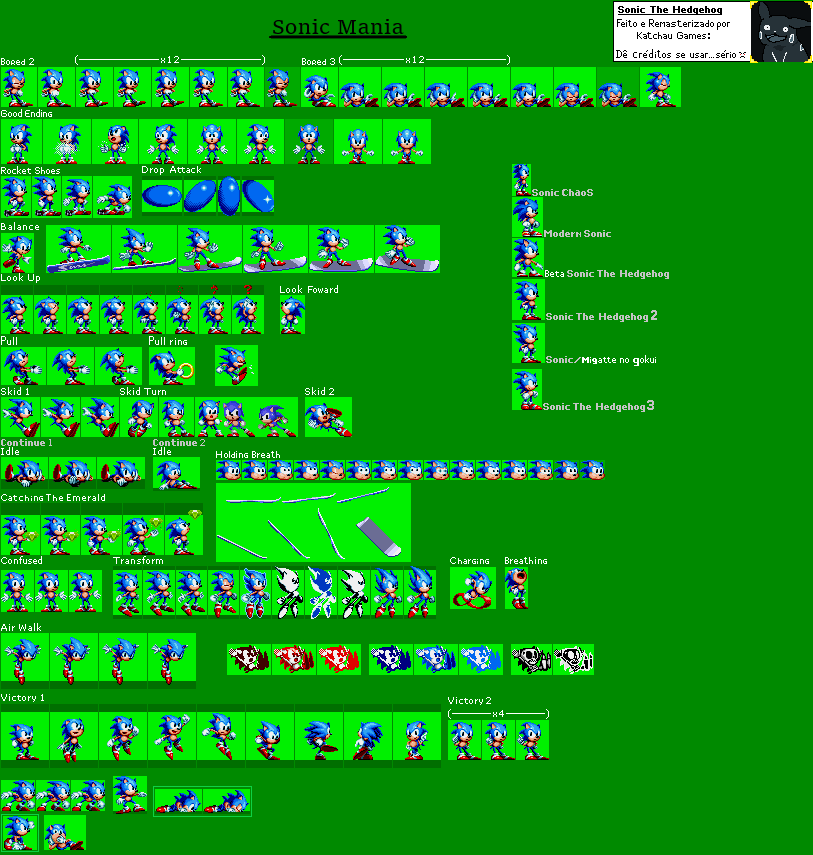
Task: Select the Look Foward sprite
Action: [293, 315]
